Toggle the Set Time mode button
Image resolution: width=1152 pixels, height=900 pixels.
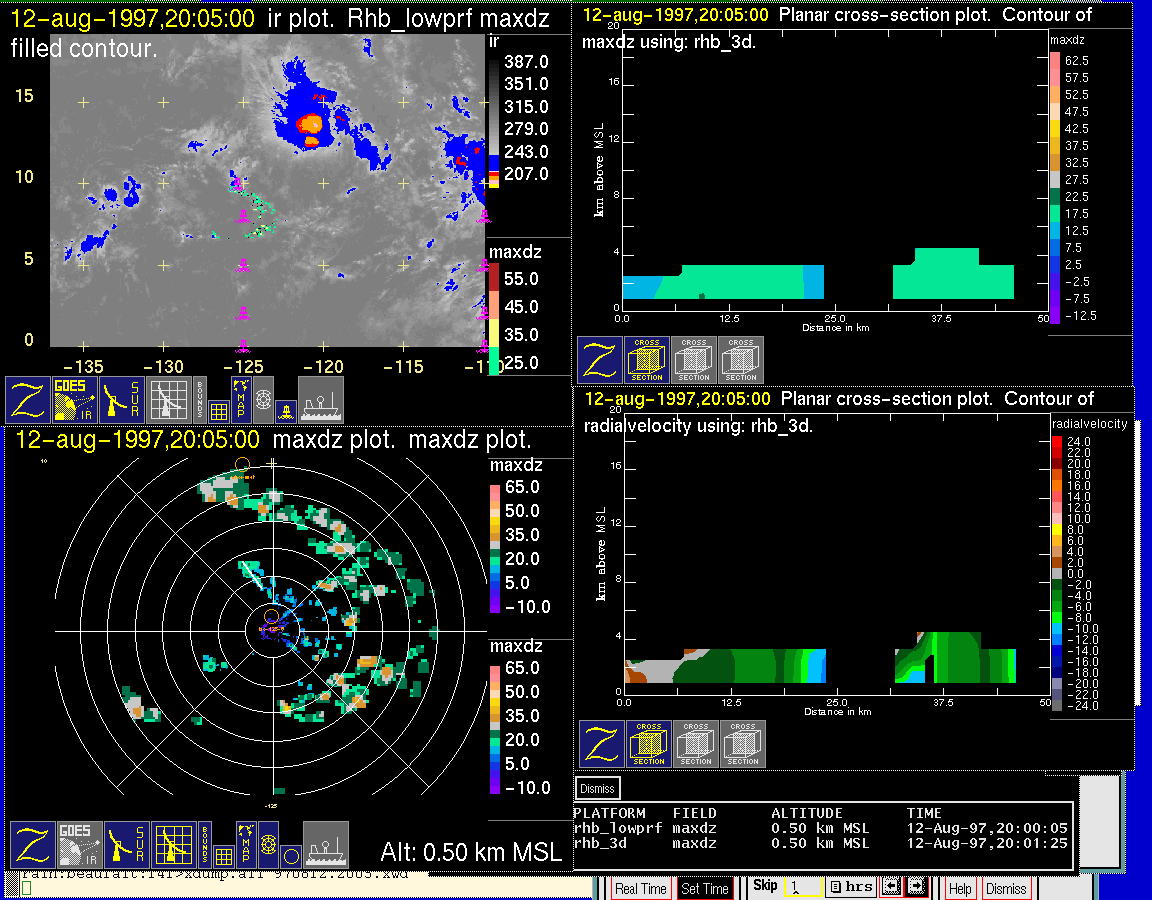tap(705, 888)
